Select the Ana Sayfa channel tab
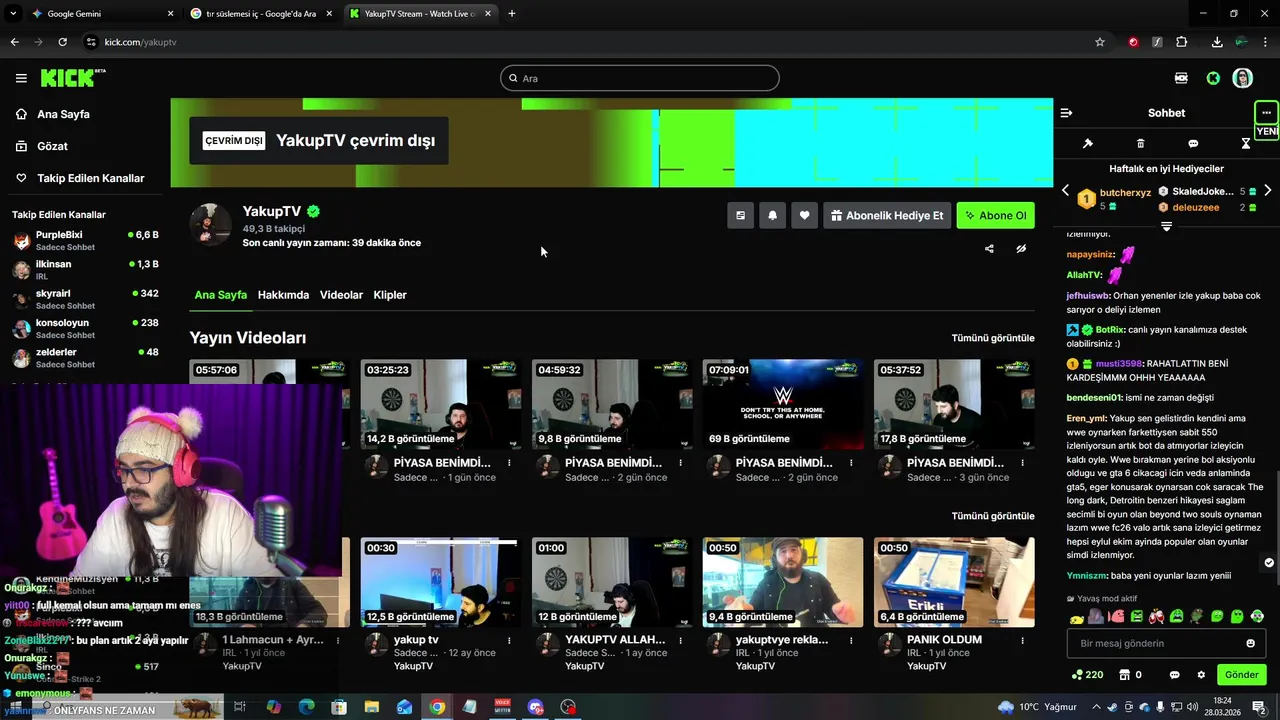Viewport: 1280px width, 720px height. [x=221, y=295]
